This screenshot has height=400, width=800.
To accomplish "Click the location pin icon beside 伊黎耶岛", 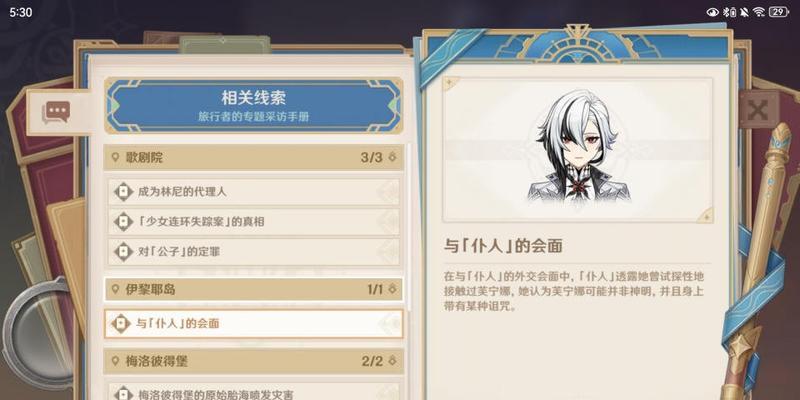I will pyautogui.click(x=115, y=289).
